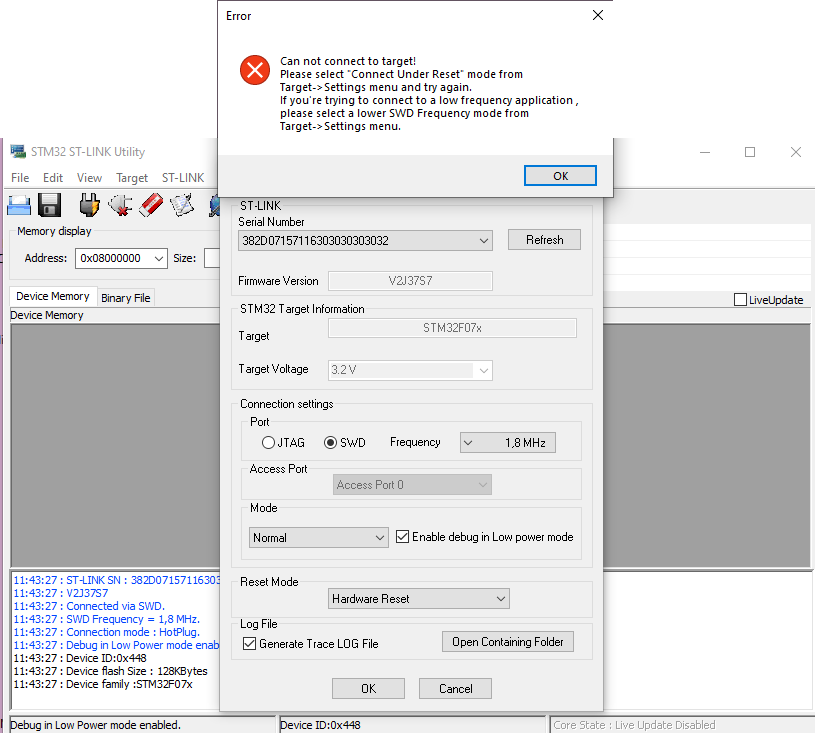Click Open Containing Folder button

[x=508, y=642]
